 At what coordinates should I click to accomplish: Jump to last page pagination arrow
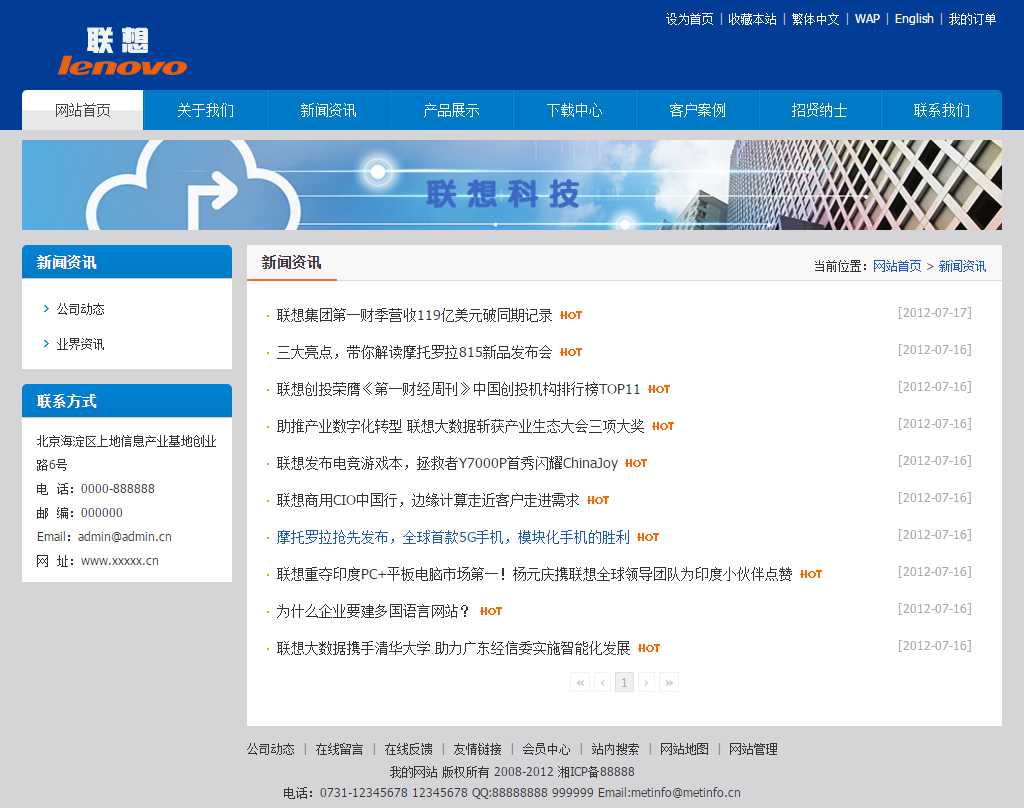[x=669, y=682]
